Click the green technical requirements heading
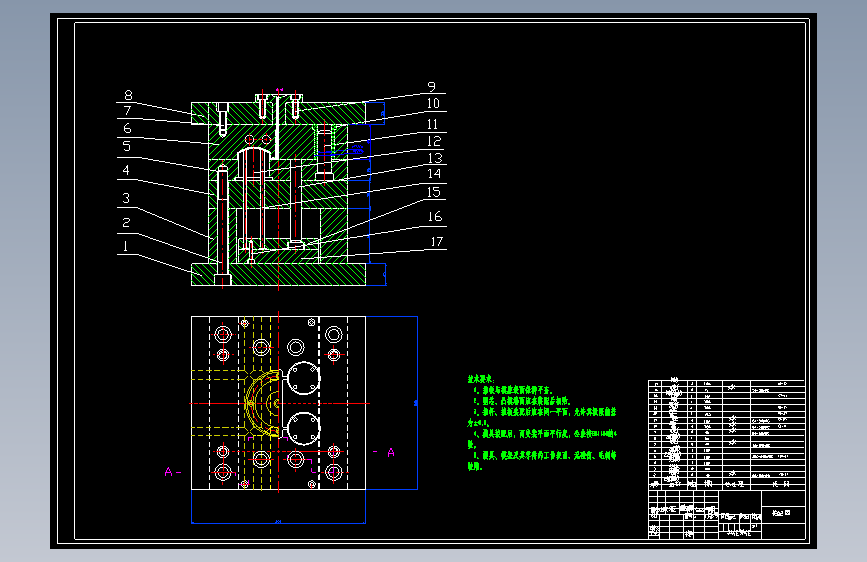 (480, 379)
